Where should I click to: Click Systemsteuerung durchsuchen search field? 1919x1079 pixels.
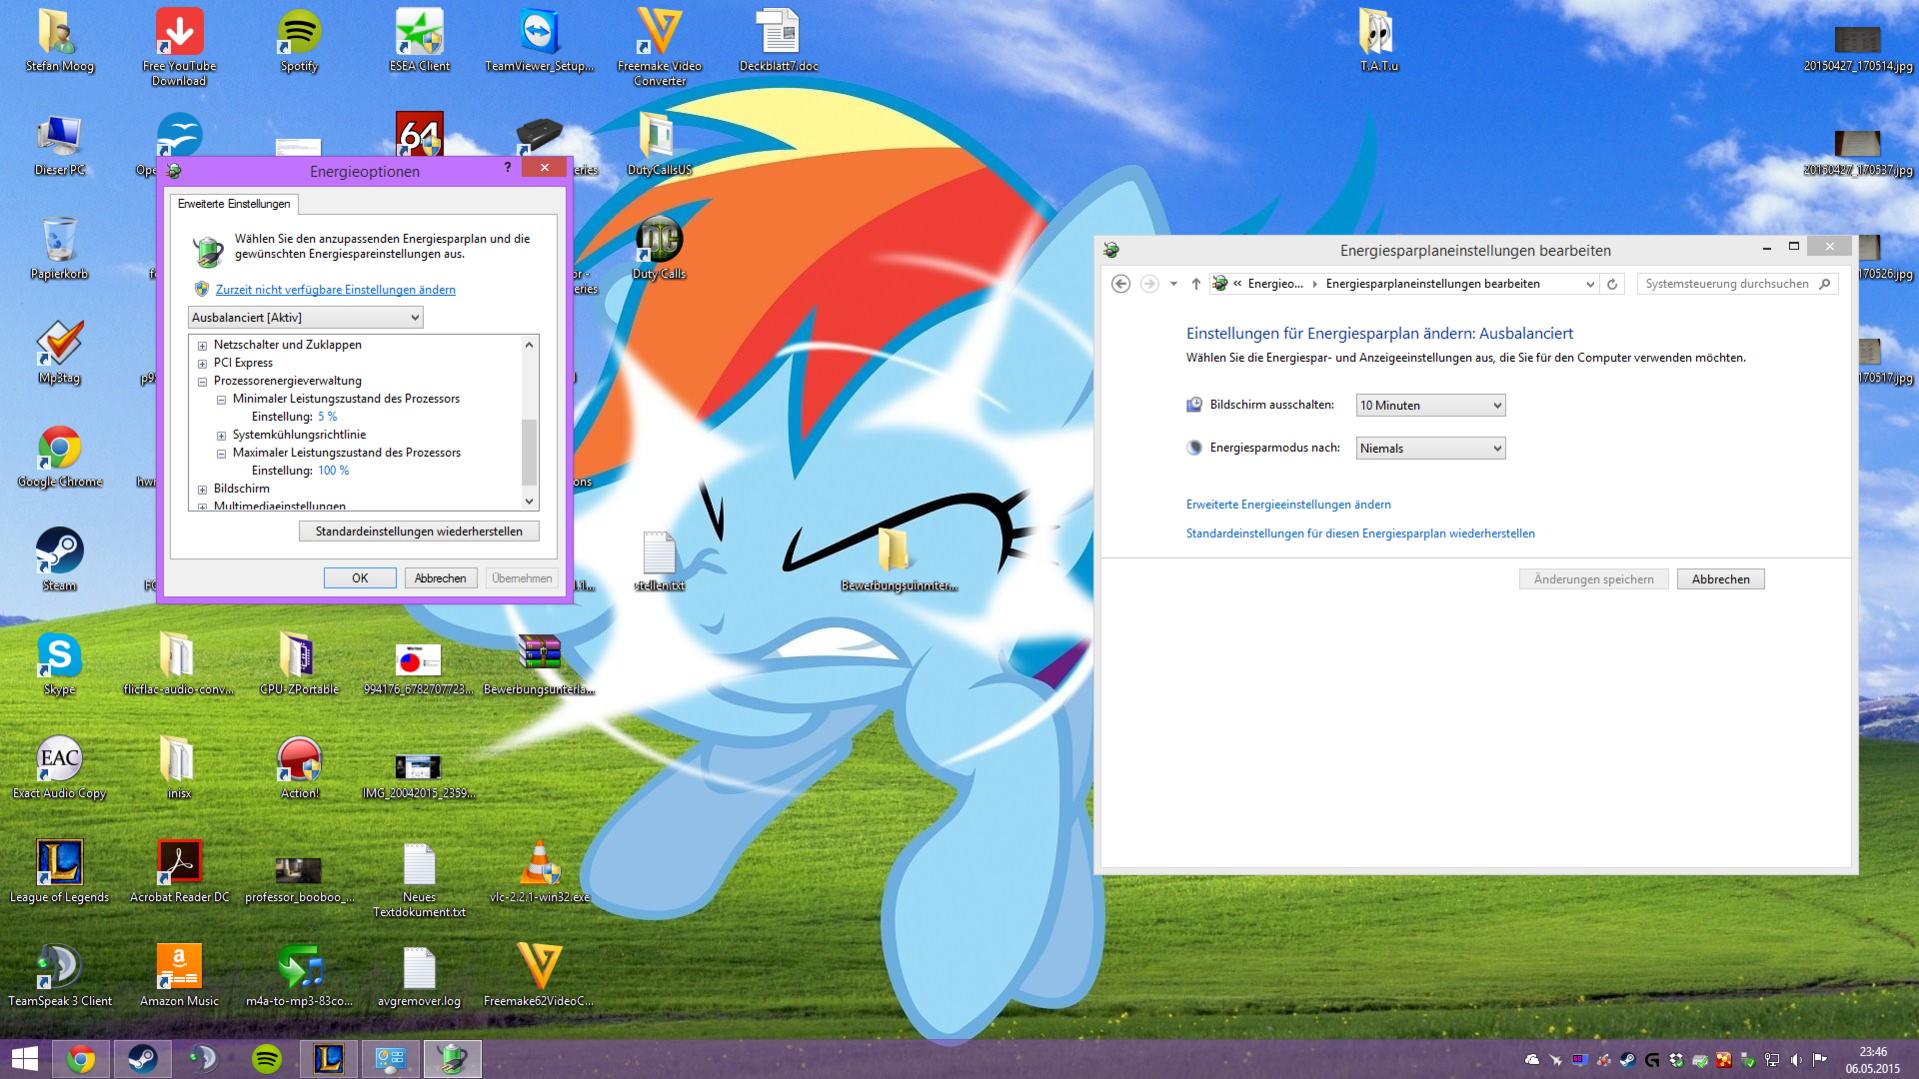coord(1738,284)
